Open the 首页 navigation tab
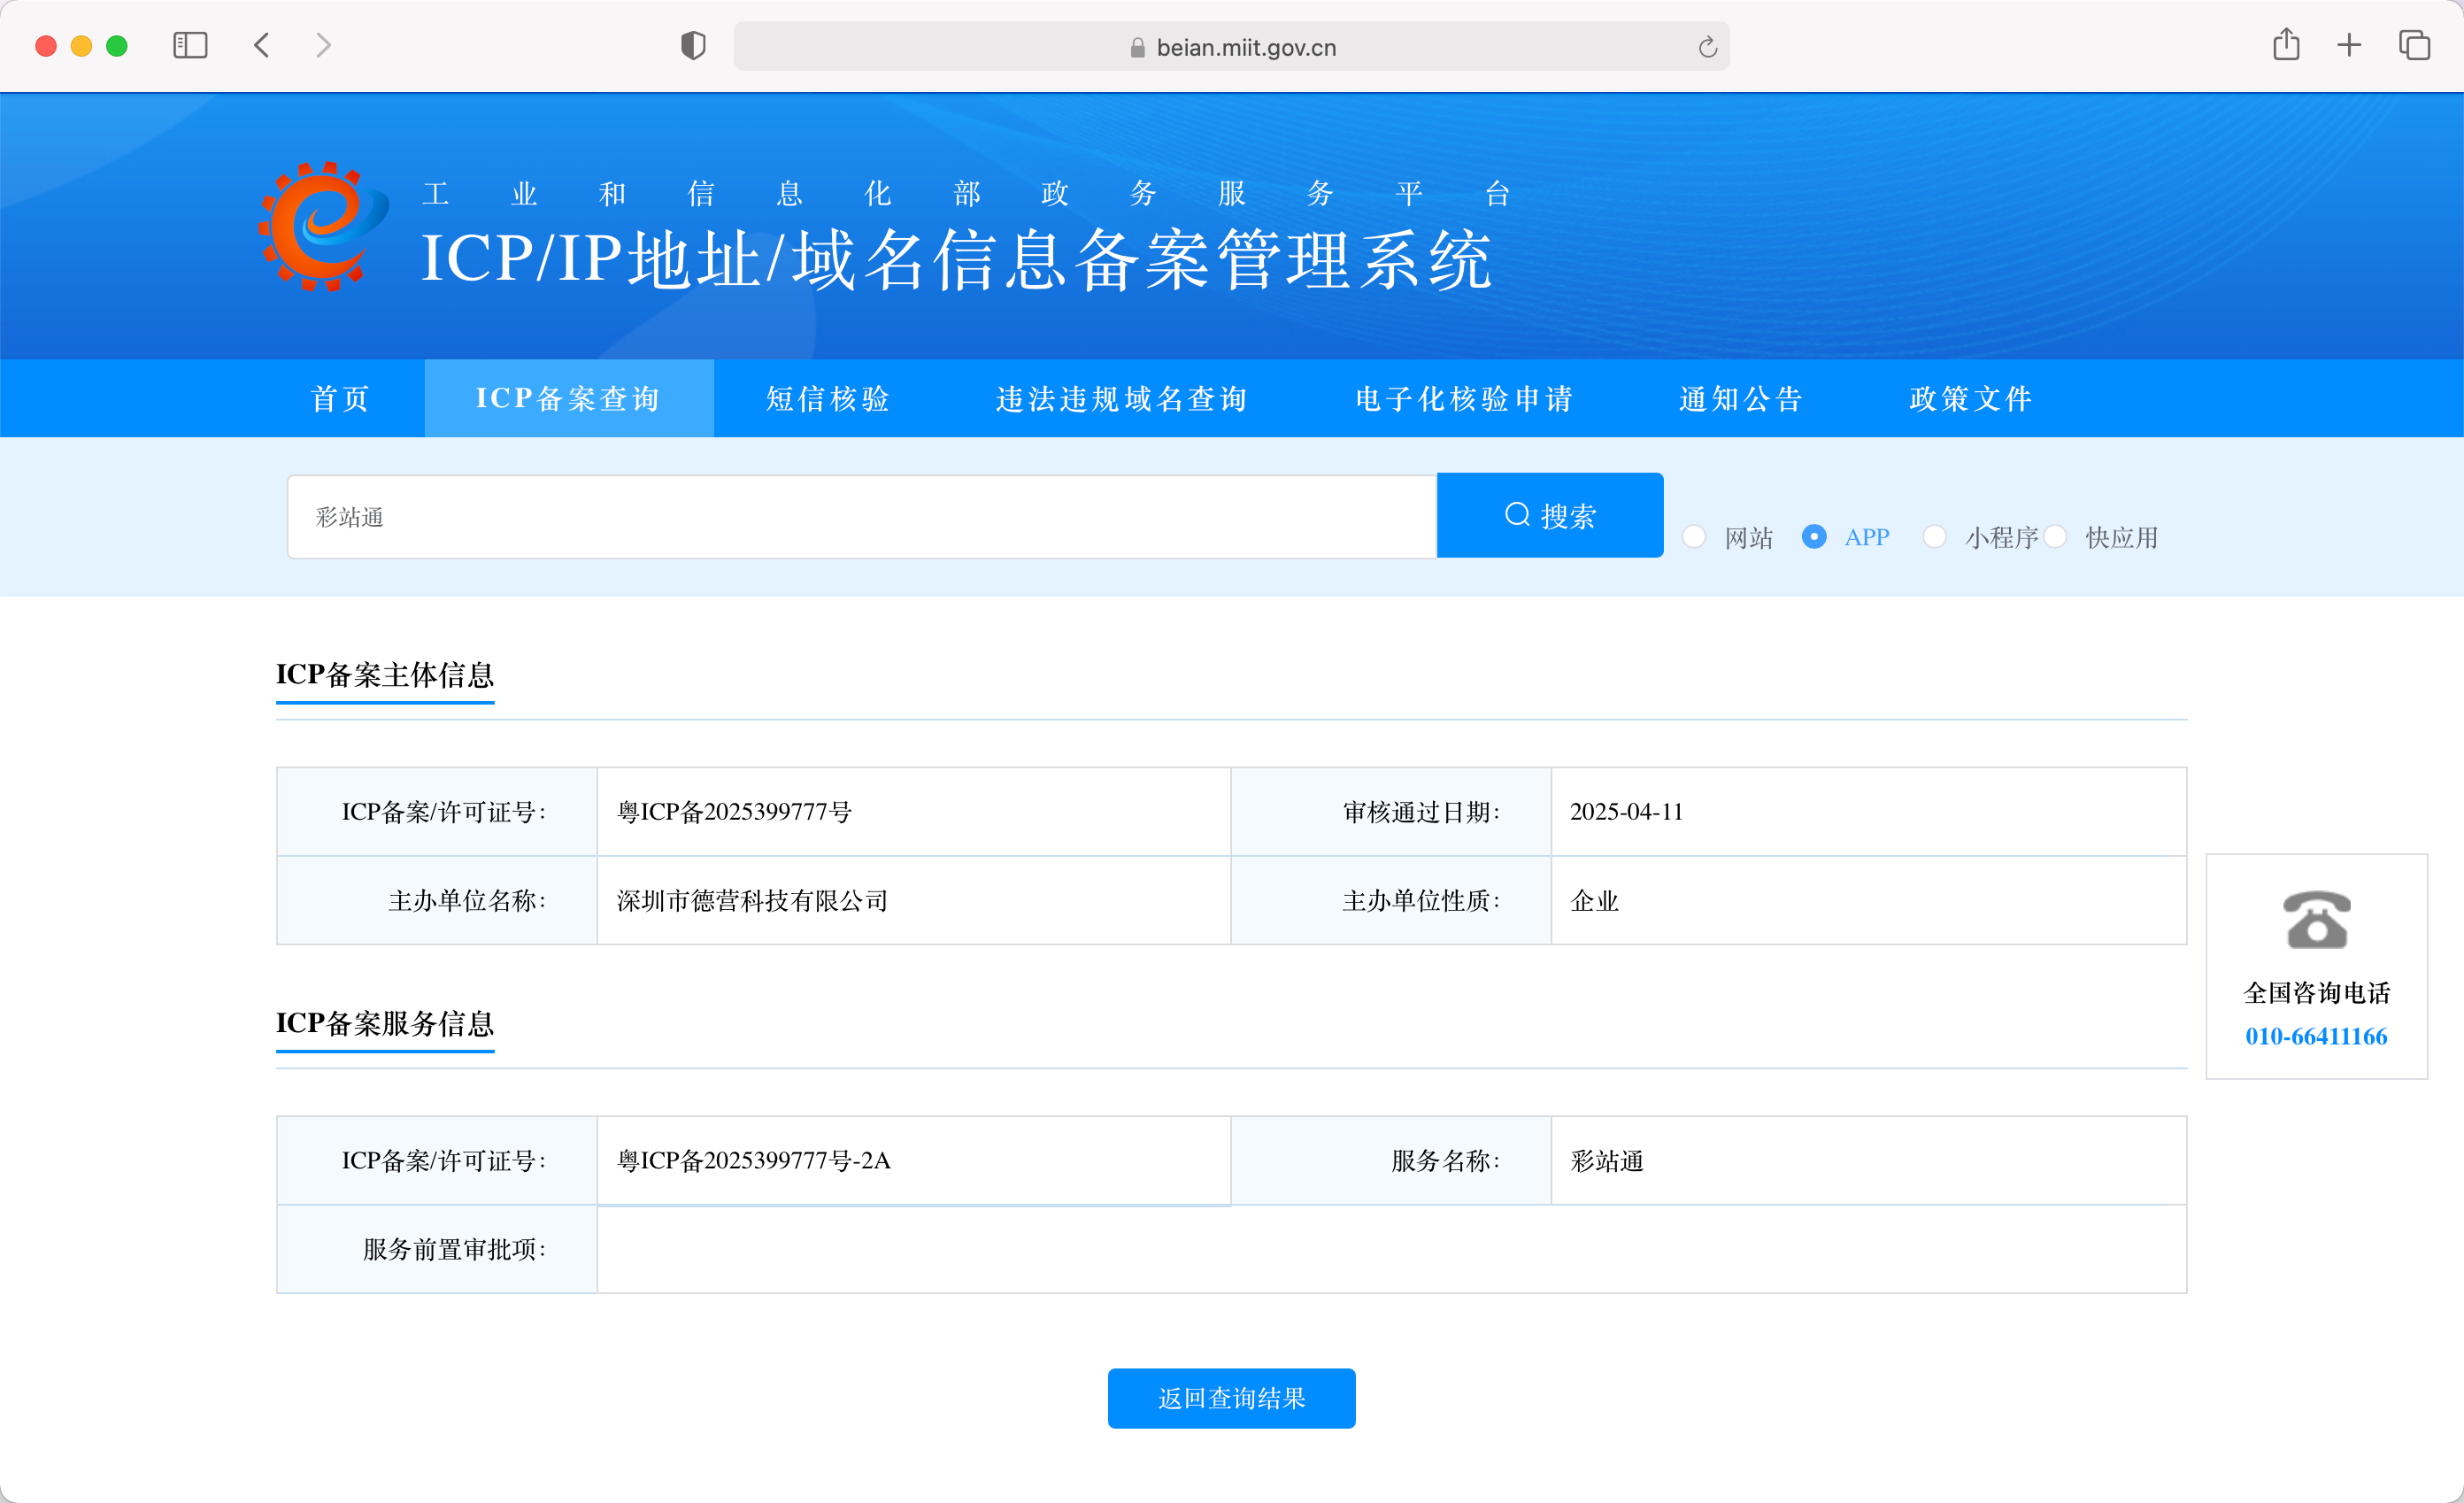 point(339,398)
